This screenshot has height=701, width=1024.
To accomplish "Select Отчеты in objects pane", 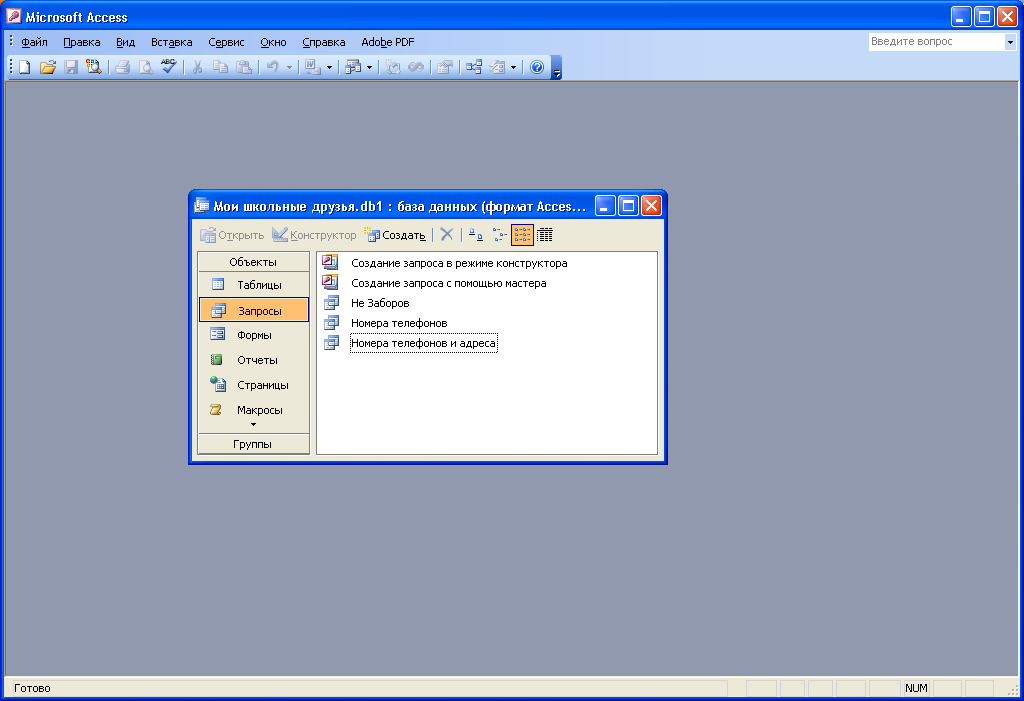I will (253, 360).
